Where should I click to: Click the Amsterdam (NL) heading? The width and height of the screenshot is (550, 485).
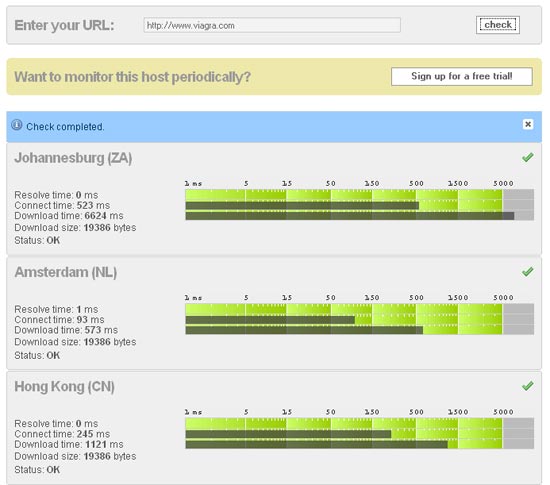pos(66,272)
